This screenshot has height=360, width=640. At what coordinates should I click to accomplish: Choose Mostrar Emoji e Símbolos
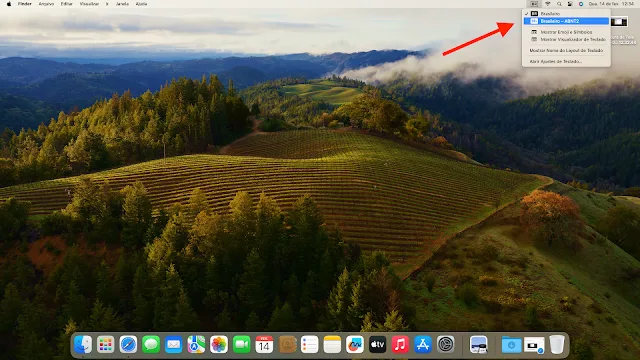tap(566, 32)
